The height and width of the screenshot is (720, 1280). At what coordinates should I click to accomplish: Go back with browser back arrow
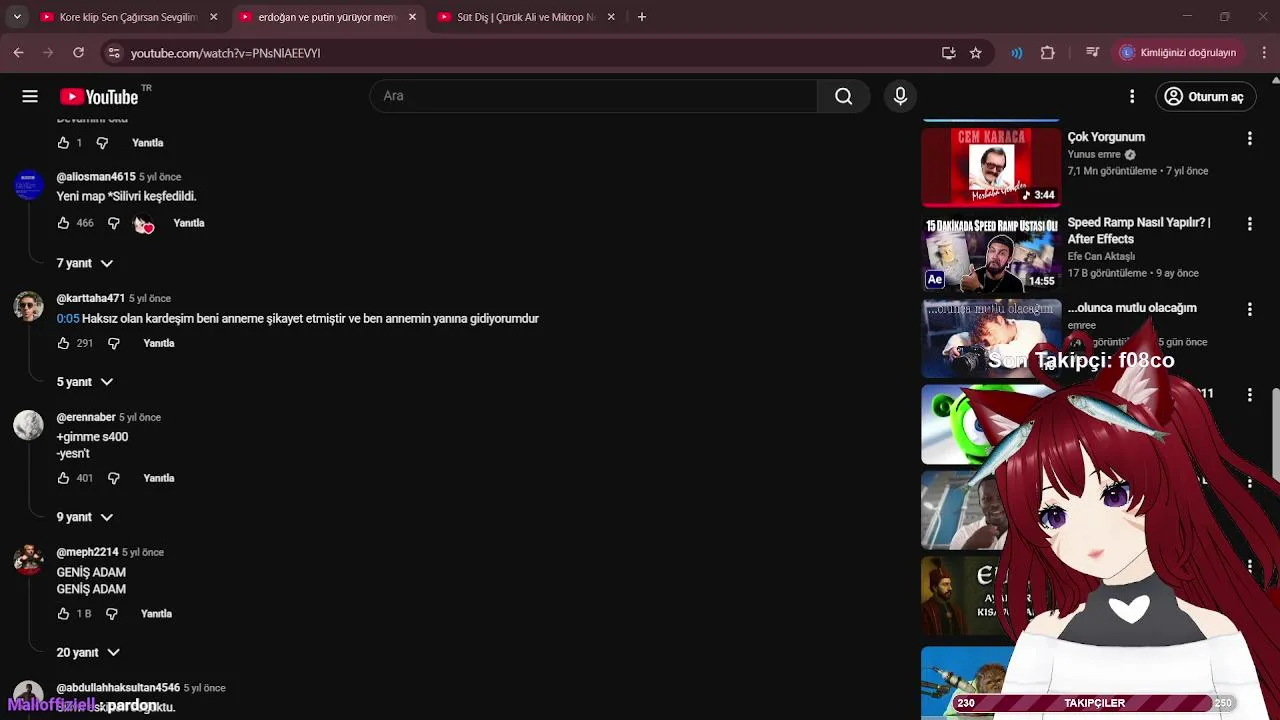point(18,53)
